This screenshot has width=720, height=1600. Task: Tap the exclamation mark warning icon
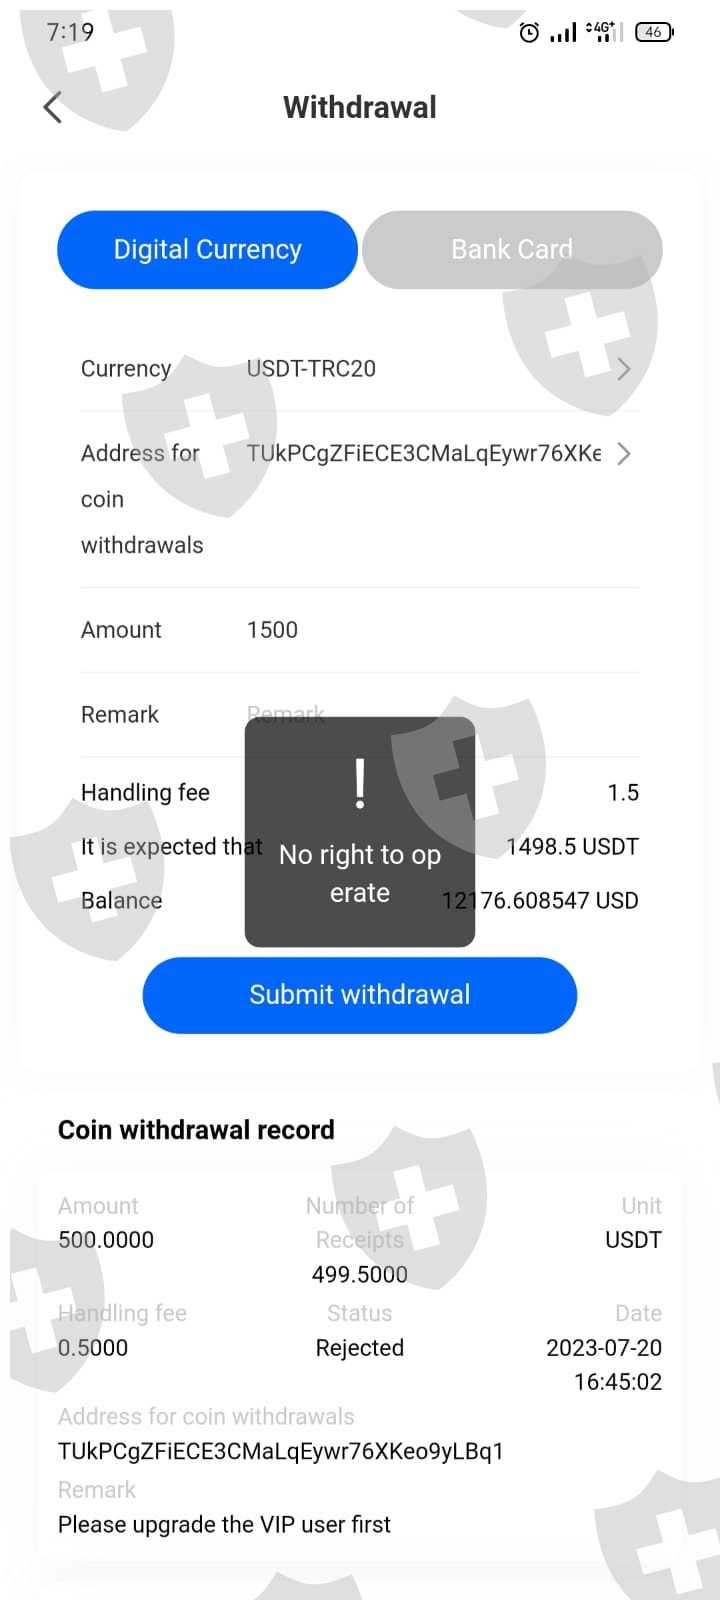click(360, 783)
